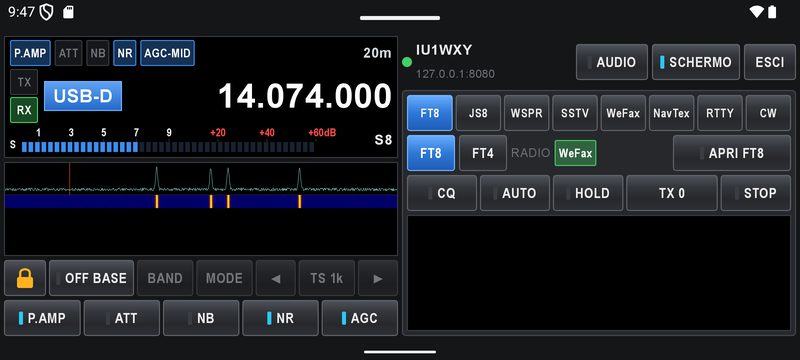The image size is (800, 360).
Task: Switch to the CW tab
Action: click(x=768, y=113)
